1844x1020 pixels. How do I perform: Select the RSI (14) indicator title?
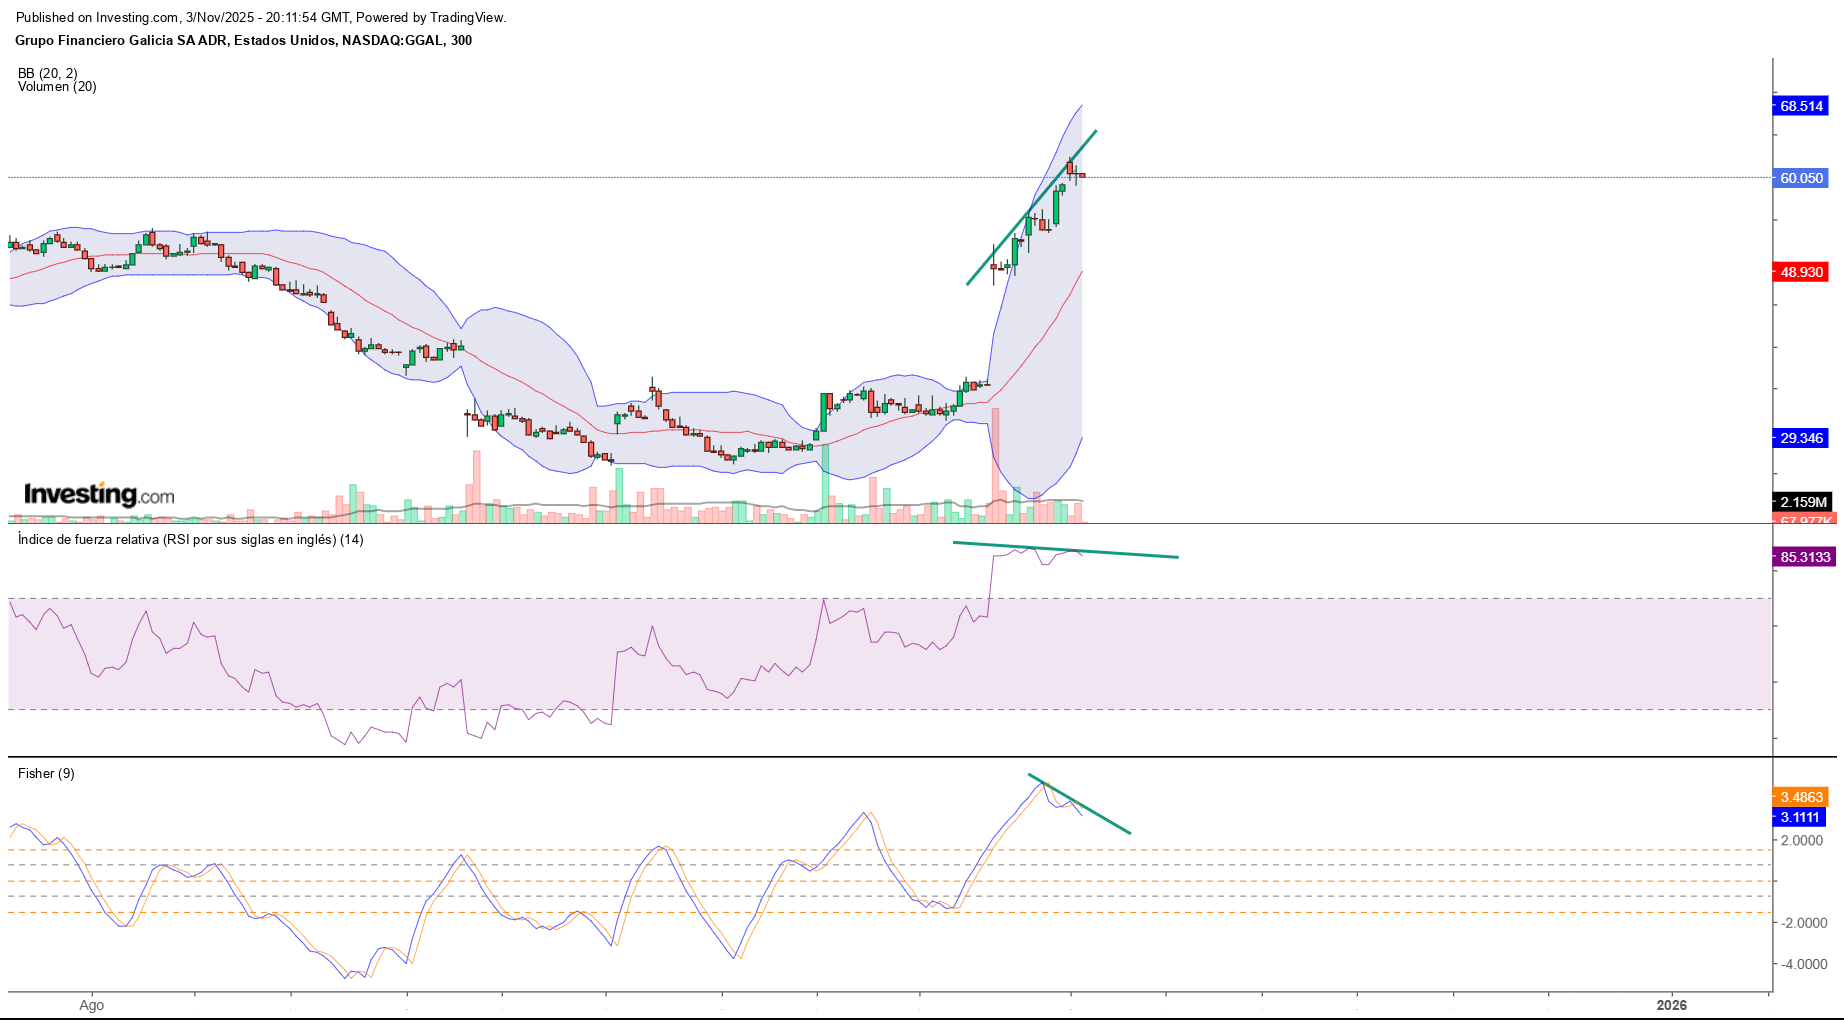click(x=190, y=540)
